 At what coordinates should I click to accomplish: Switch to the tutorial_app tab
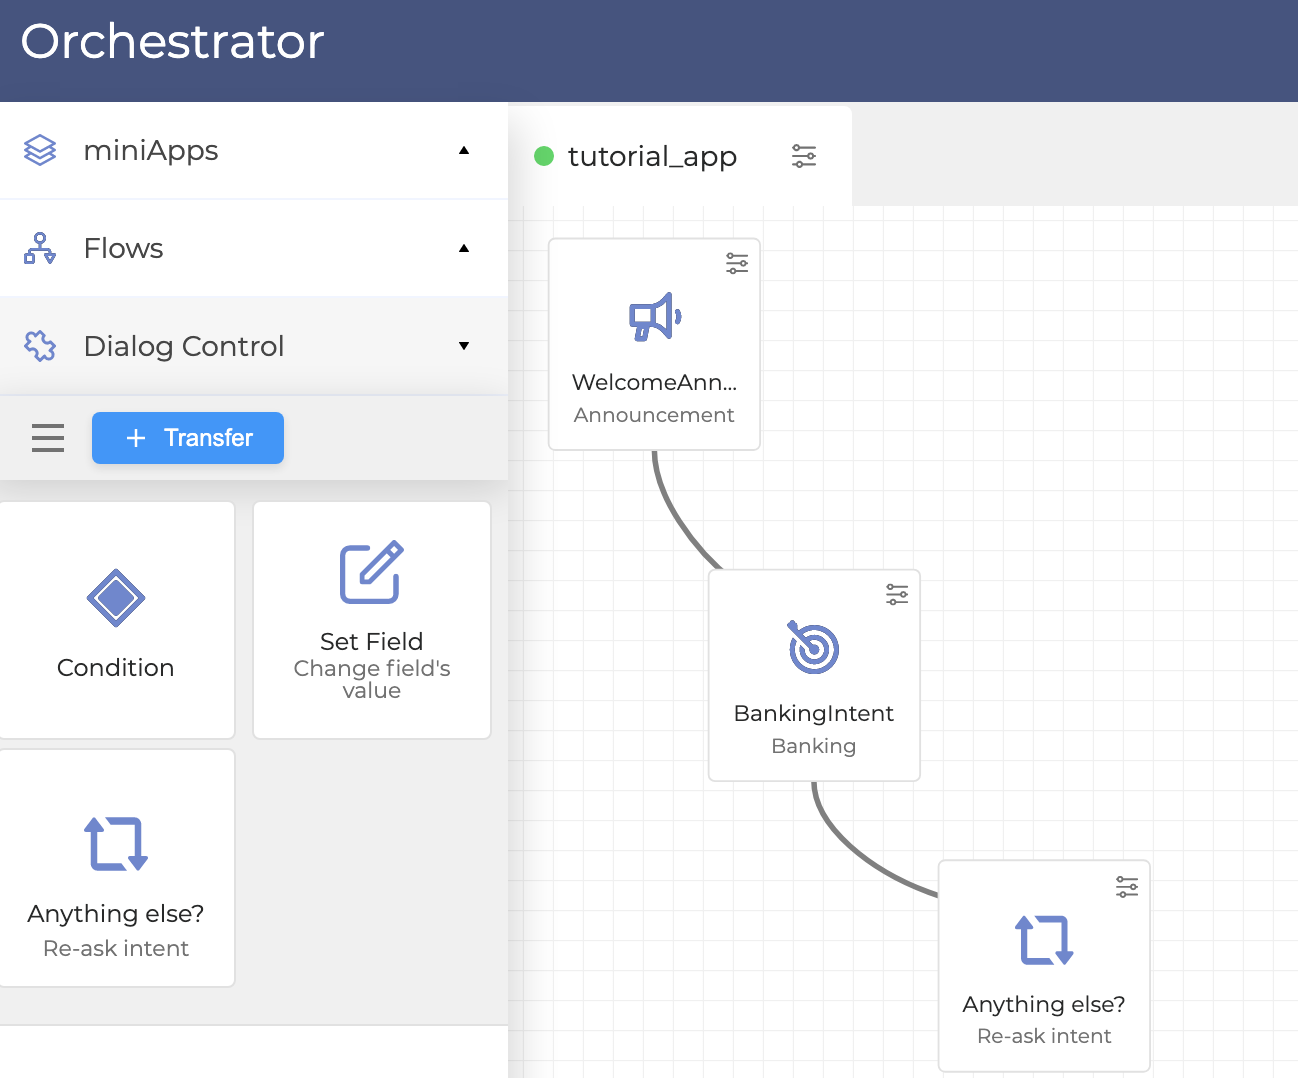pyautogui.click(x=652, y=156)
